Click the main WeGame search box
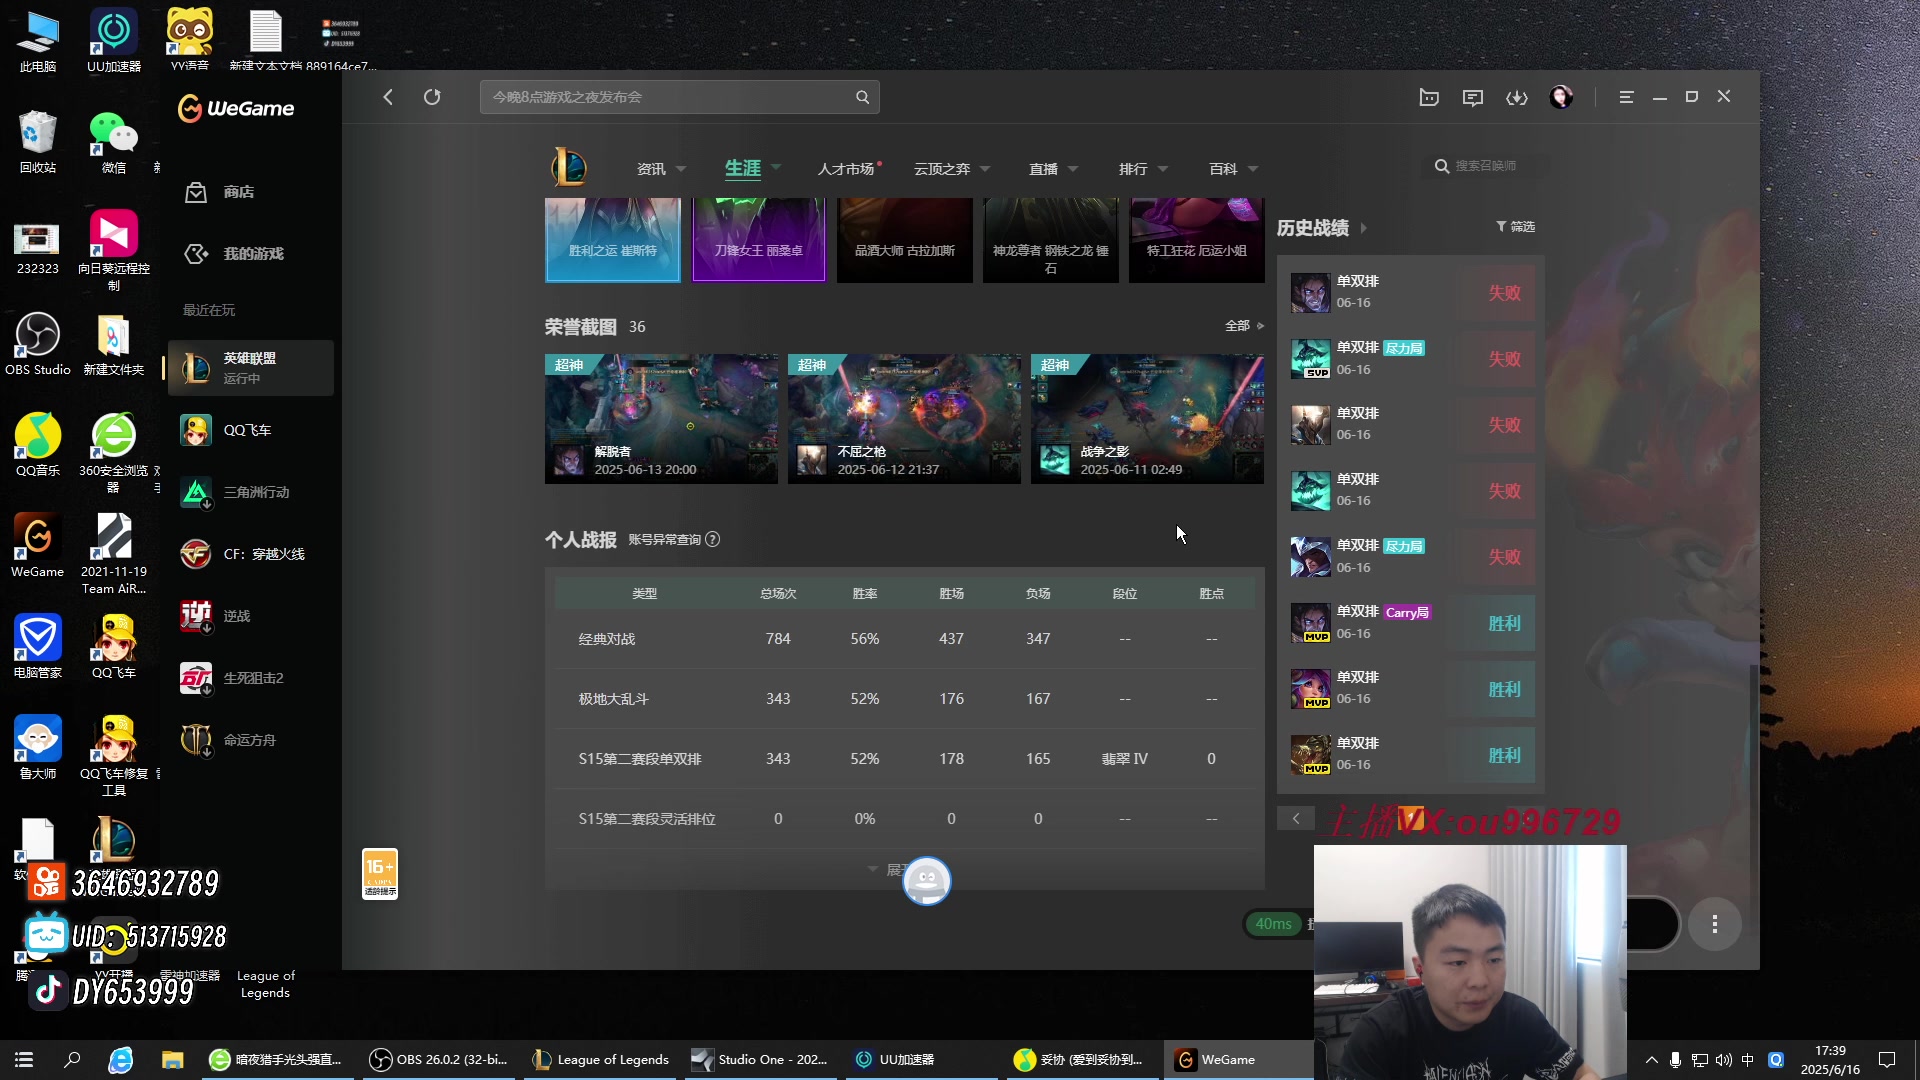This screenshot has height=1080, width=1920. click(x=679, y=97)
